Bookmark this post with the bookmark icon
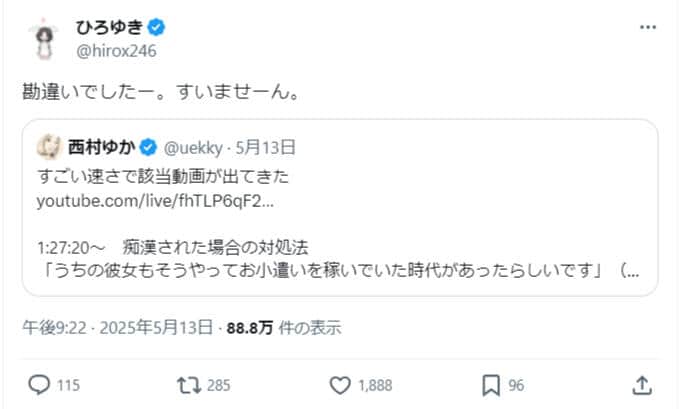Screen dimensions: 679x409 pos(491,384)
